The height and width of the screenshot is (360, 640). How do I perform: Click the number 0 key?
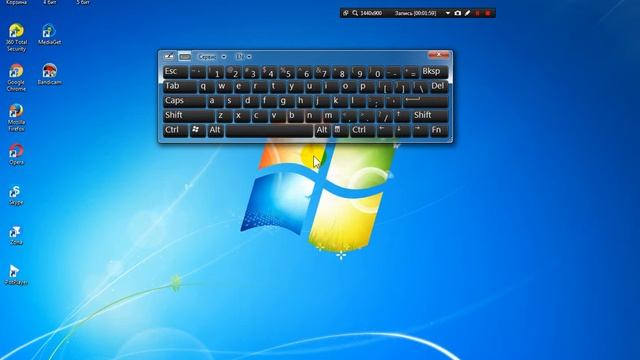pyautogui.click(x=376, y=72)
